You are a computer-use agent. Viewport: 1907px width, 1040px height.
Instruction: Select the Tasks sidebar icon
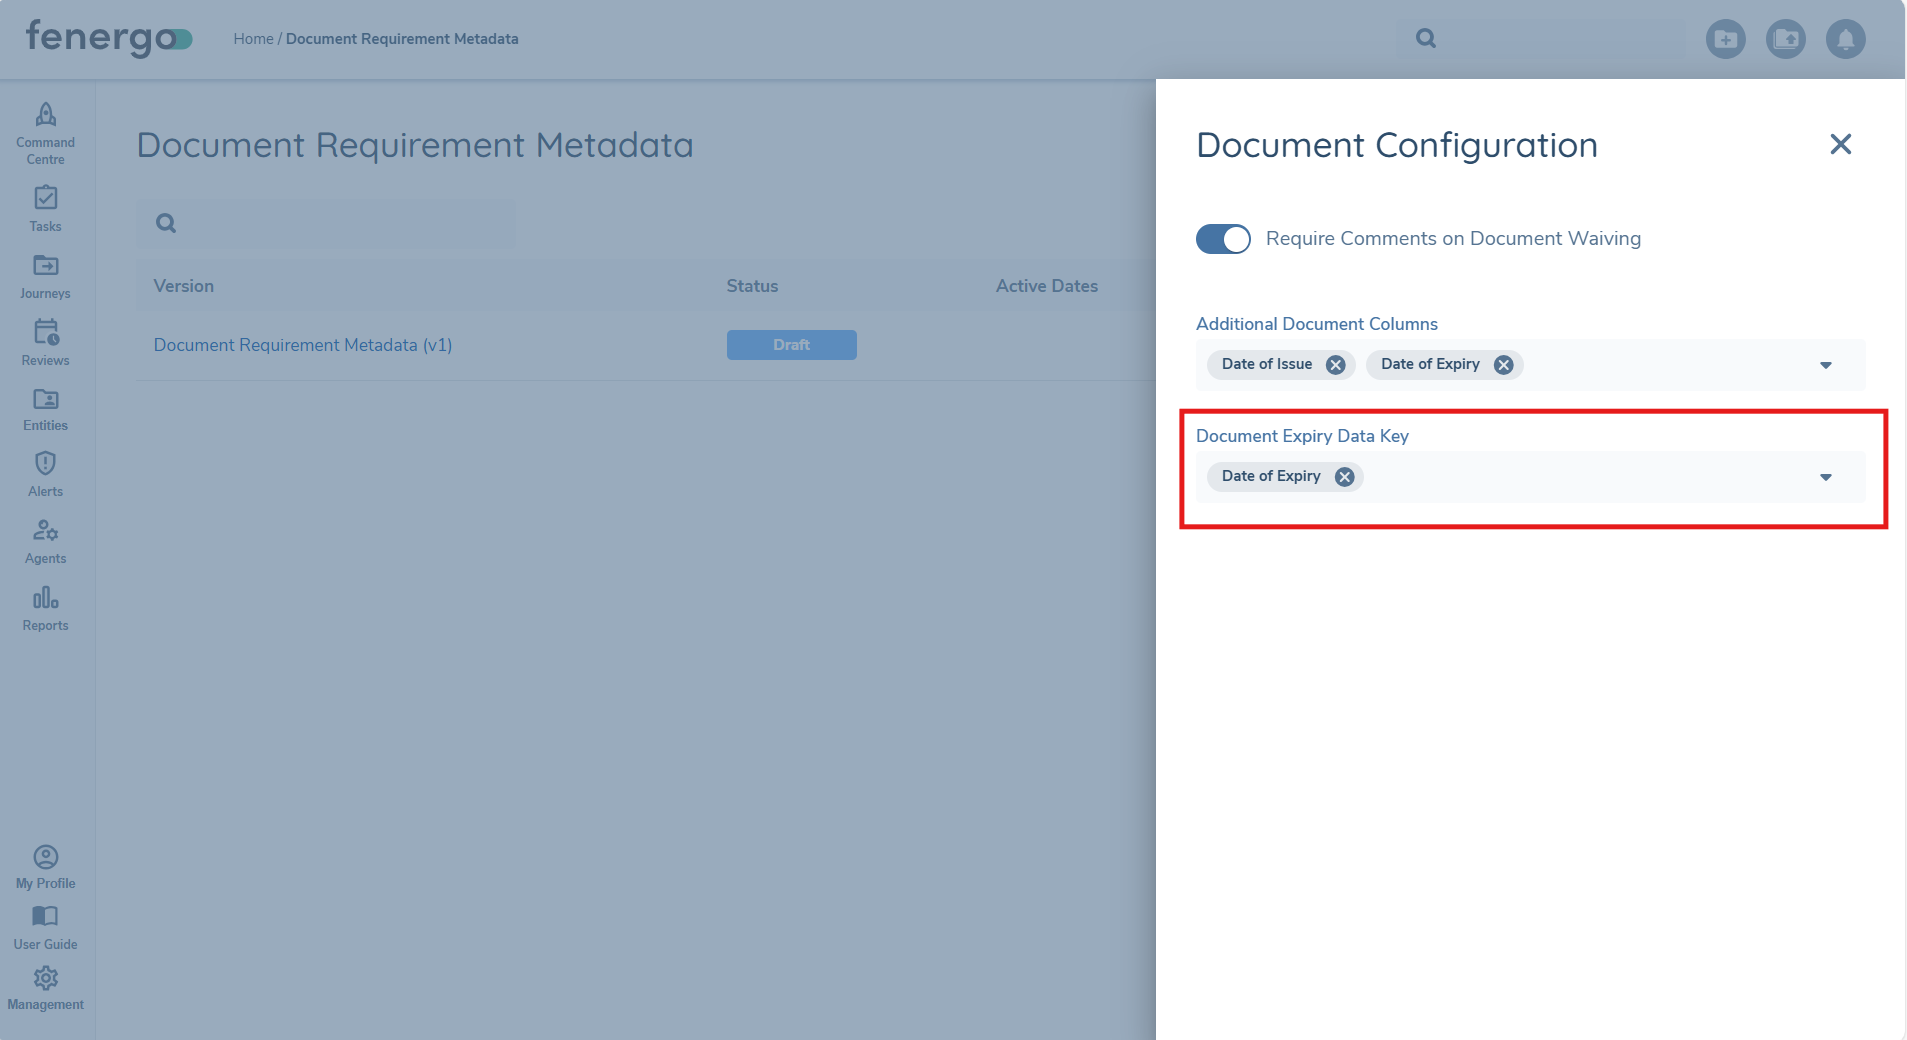pos(45,205)
